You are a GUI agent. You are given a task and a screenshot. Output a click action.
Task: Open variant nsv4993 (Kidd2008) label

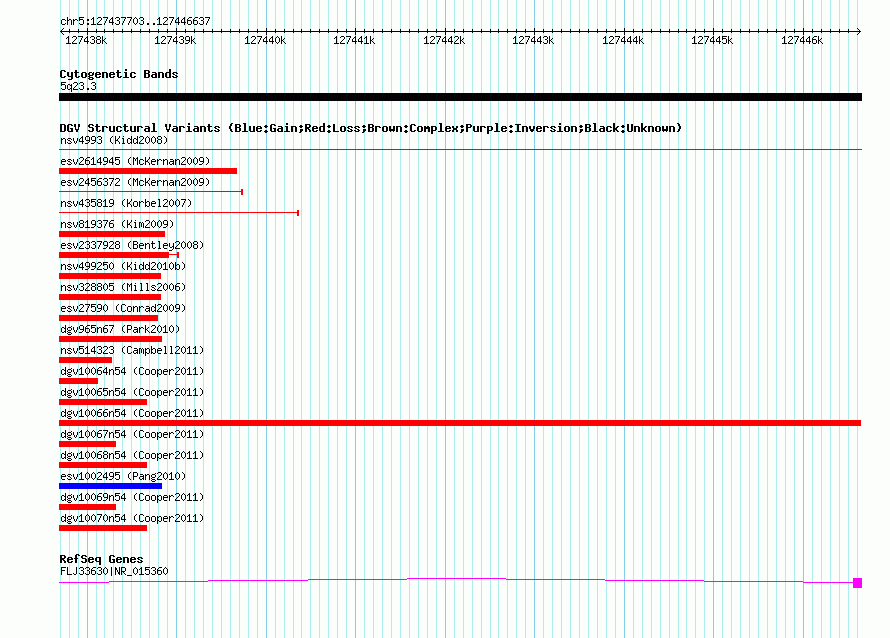114,140
